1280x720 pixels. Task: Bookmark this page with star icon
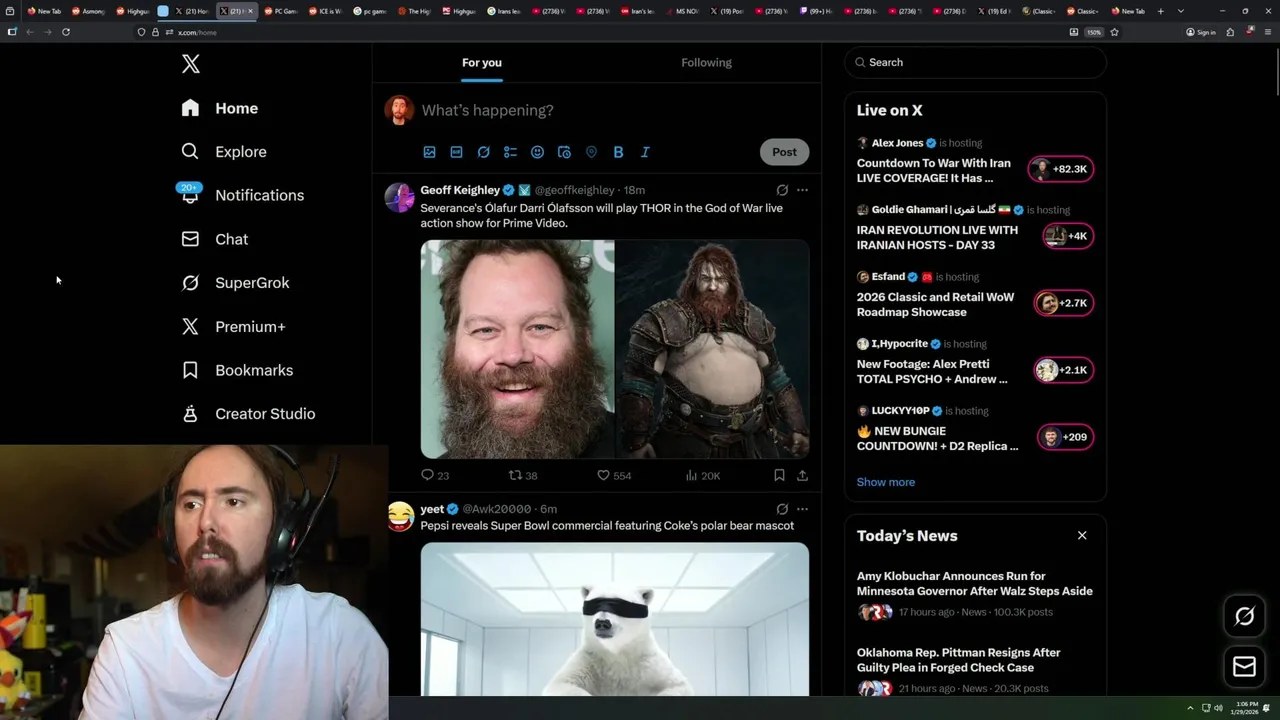click(1114, 32)
